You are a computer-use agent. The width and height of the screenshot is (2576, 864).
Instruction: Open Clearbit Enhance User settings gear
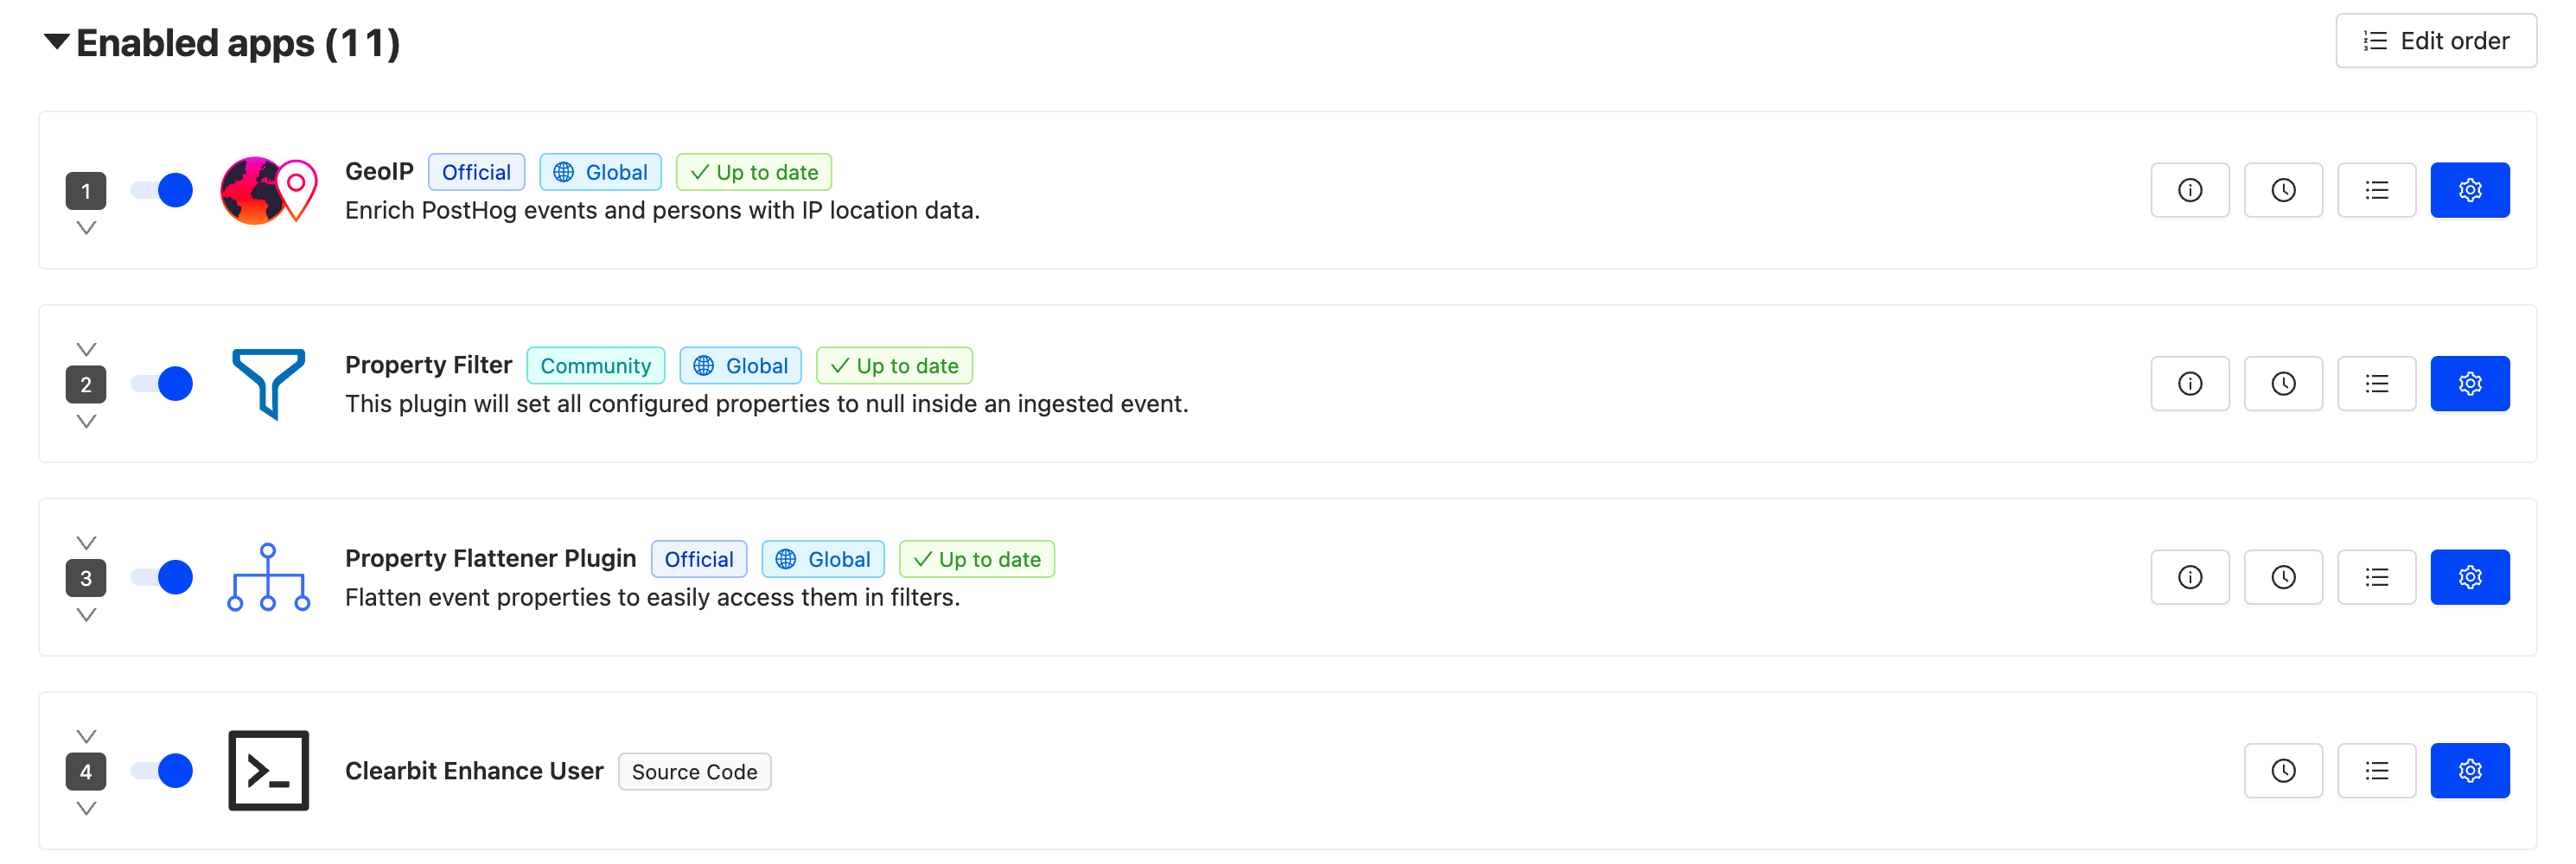pos(2469,771)
